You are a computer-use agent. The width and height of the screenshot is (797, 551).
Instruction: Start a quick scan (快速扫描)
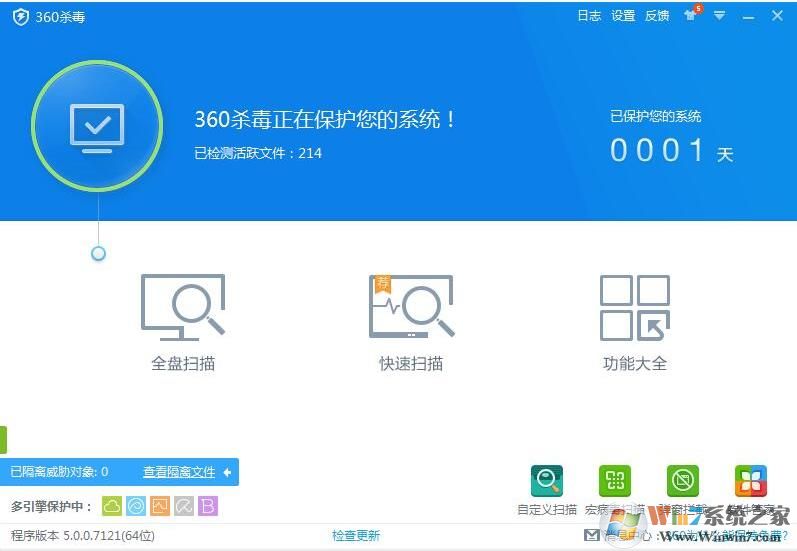[411, 322]
